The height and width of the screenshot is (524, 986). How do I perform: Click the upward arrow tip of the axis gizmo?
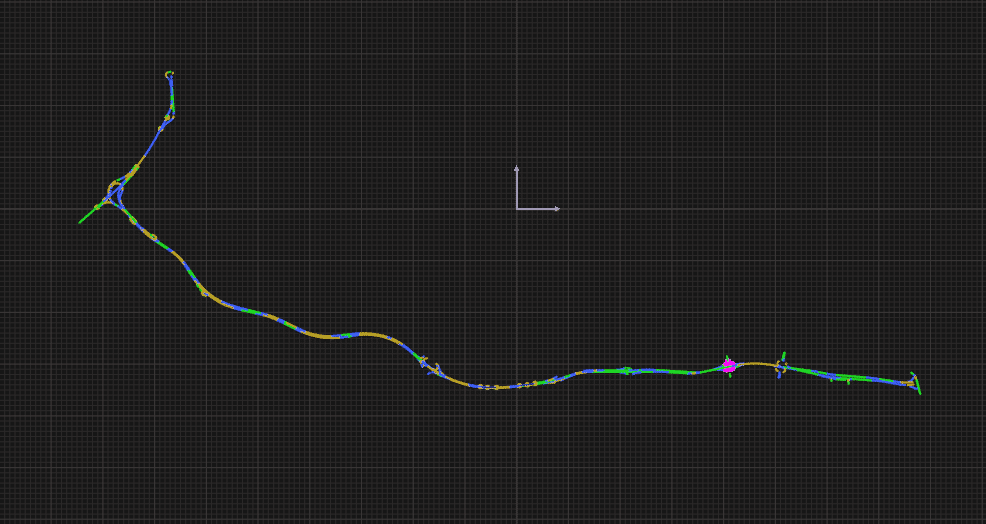[517, 167]
